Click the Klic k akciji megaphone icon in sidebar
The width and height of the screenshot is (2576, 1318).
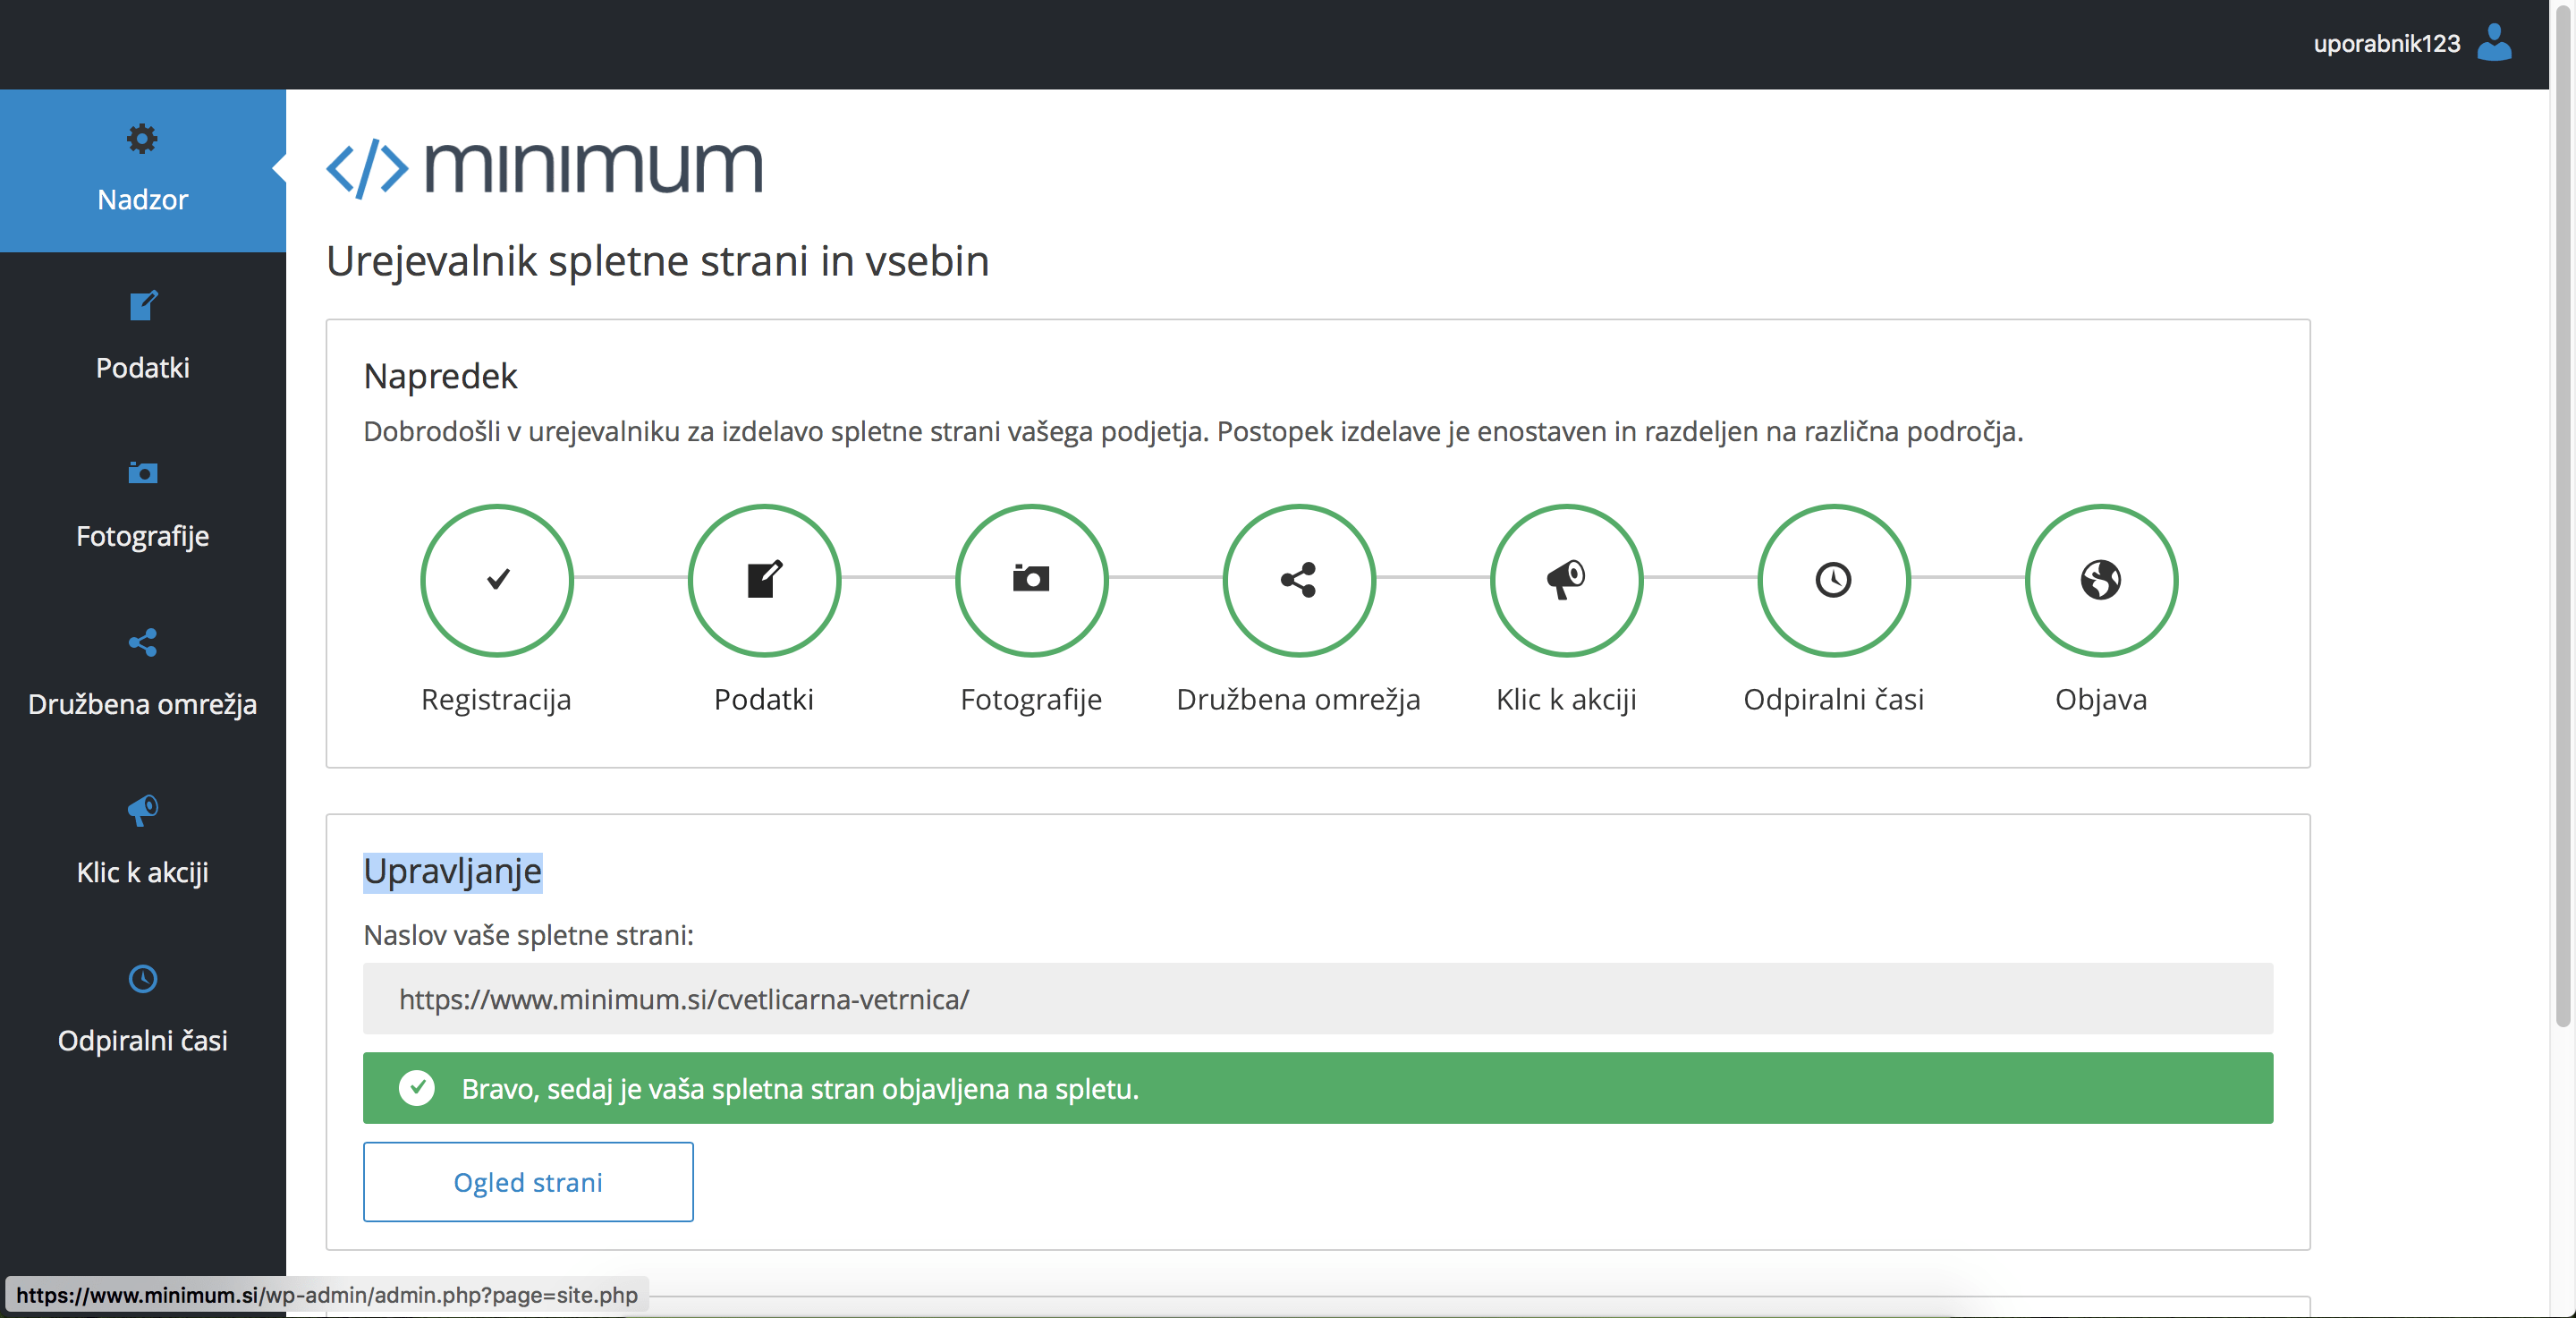tap(143, 810)
